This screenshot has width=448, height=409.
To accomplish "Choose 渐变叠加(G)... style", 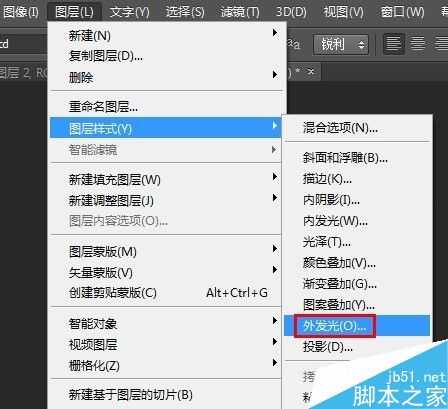I will 357,284.
